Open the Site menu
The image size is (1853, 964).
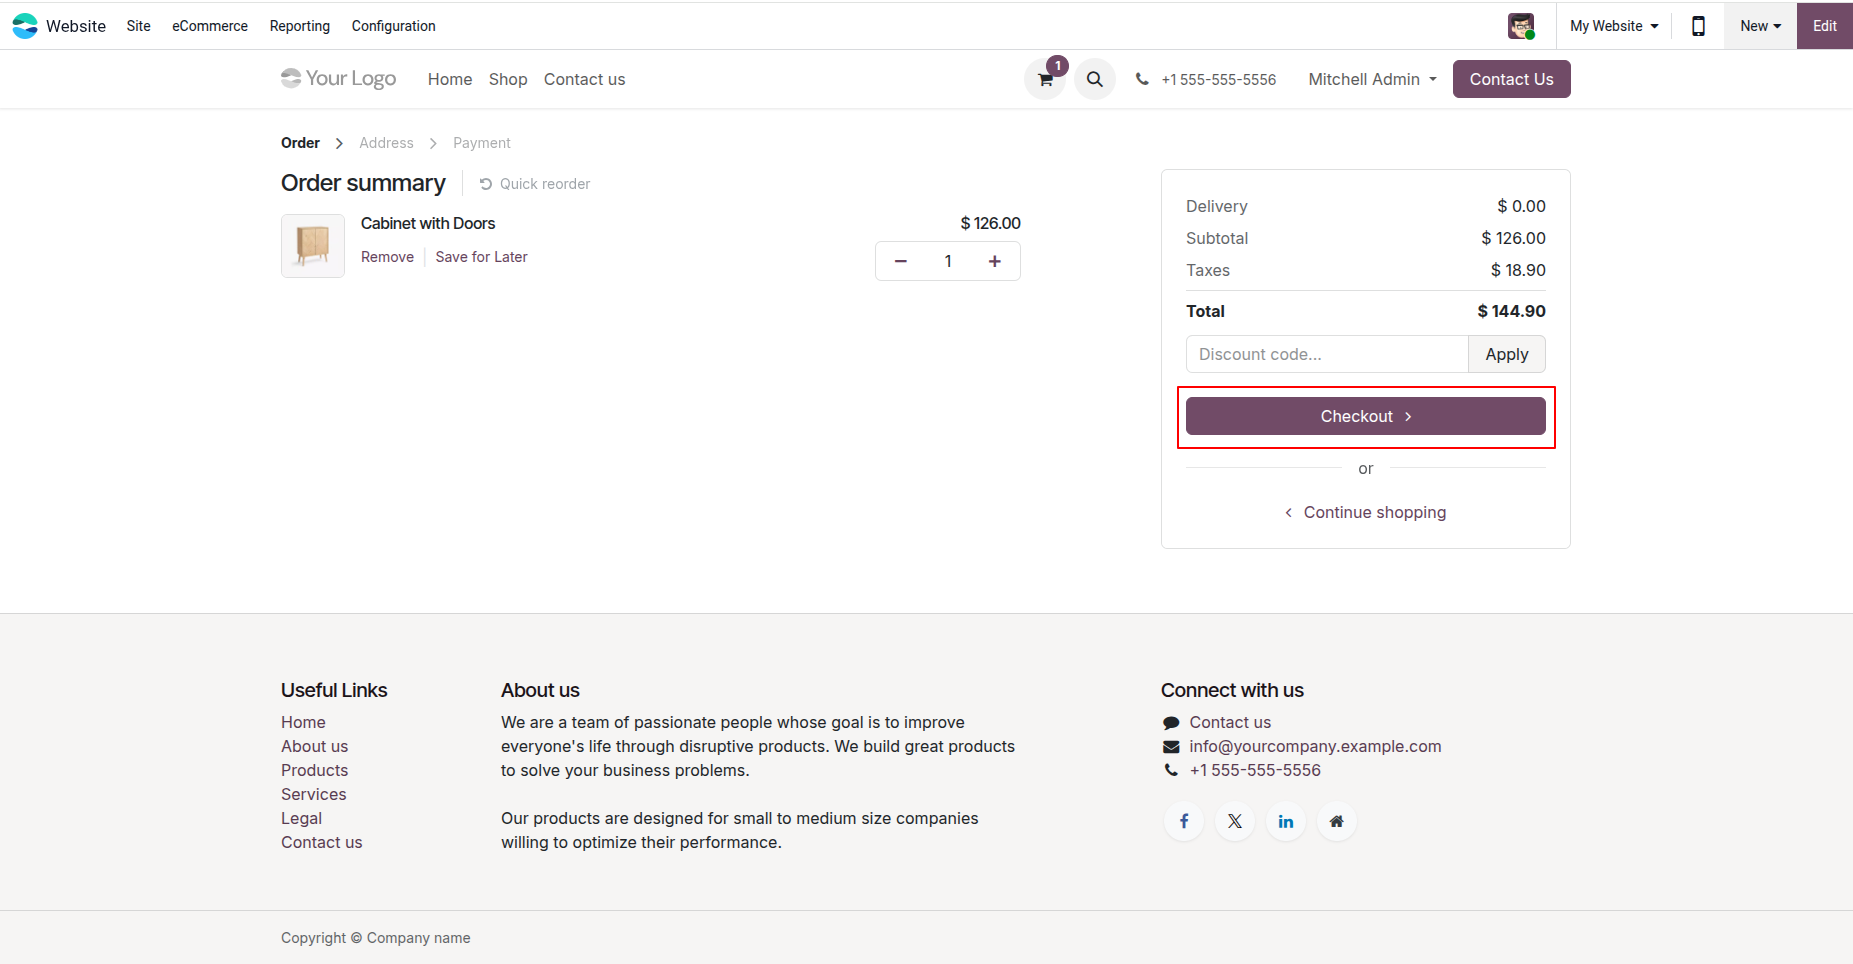pyautogui.click(x=139, y=26)
